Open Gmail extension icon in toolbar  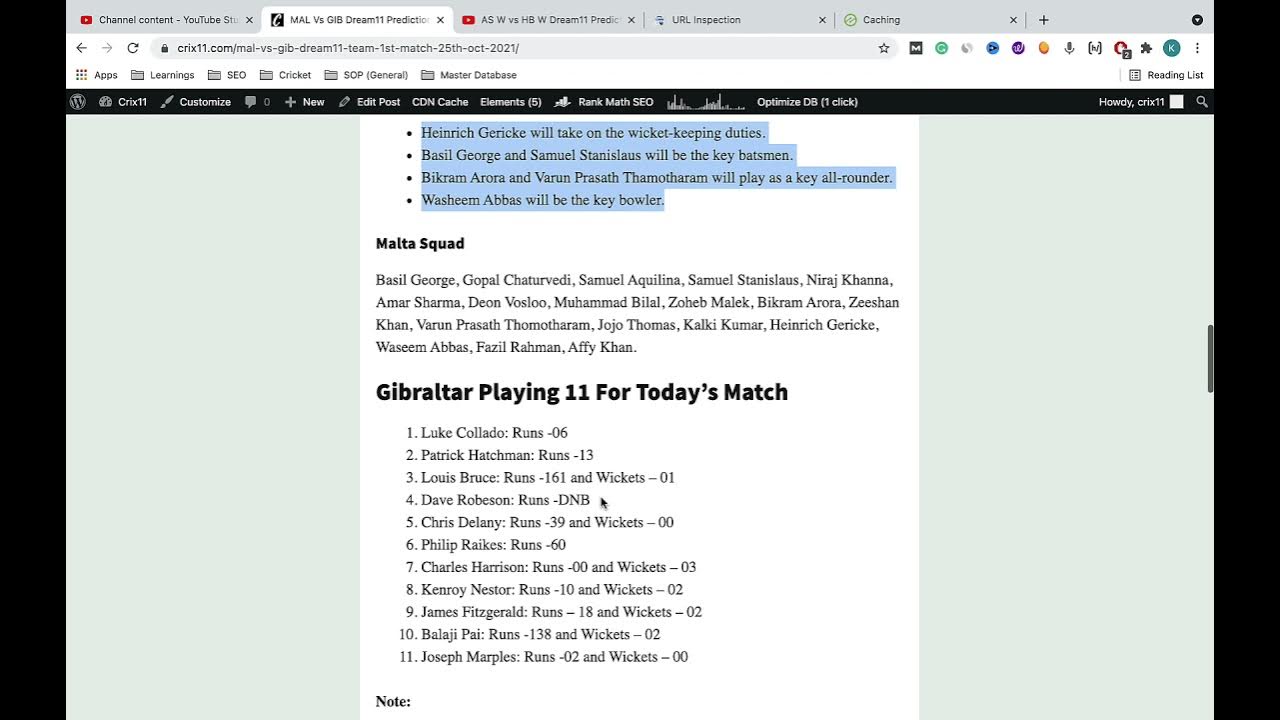915,48
